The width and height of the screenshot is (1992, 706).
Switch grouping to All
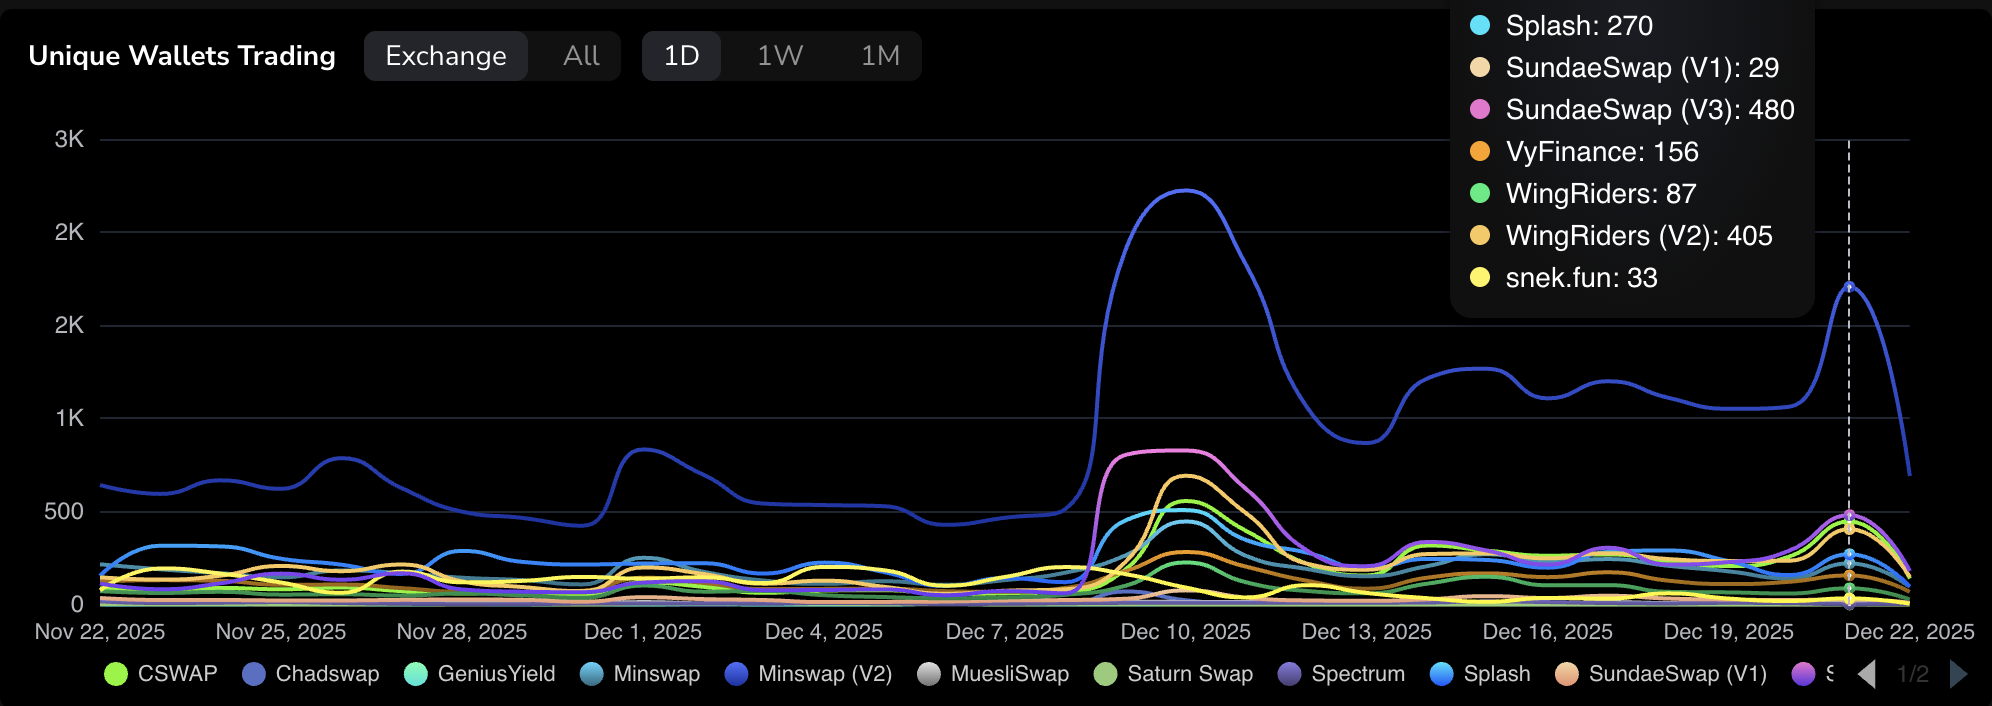point(581,56)
